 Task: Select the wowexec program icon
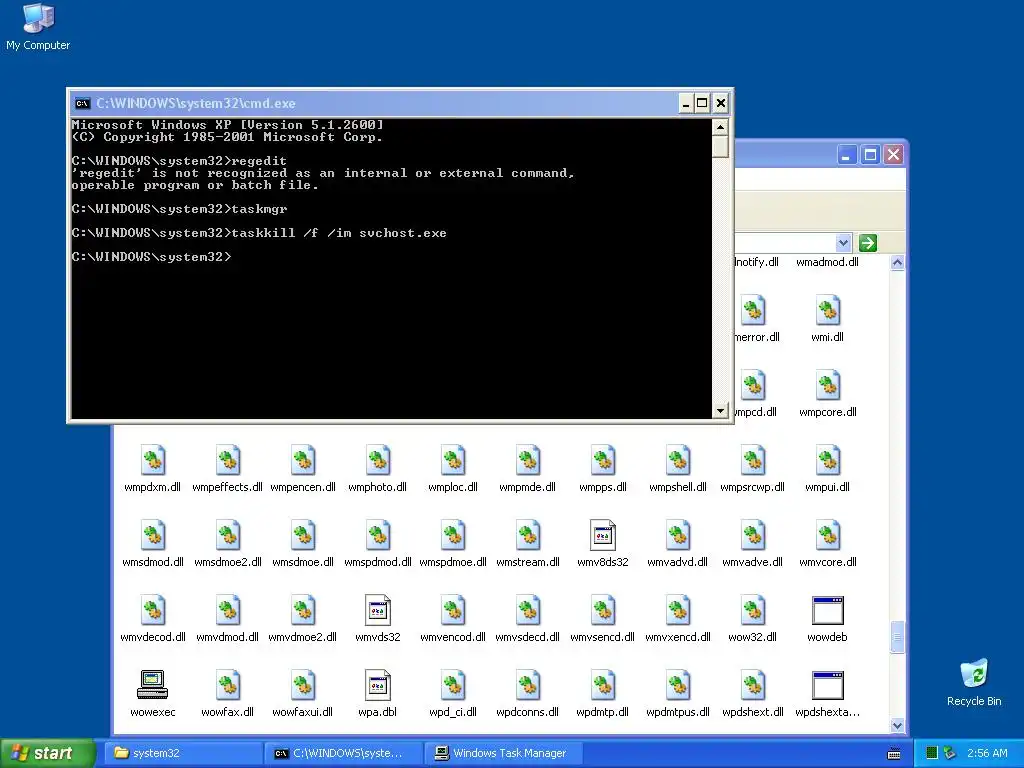point(153,685)
